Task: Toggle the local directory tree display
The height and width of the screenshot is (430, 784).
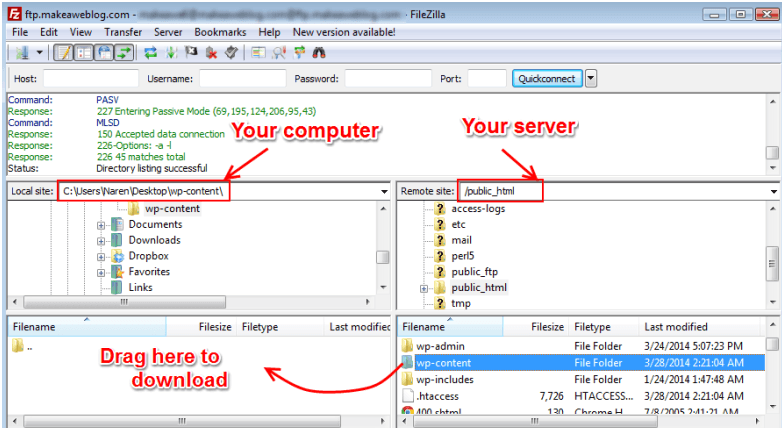Action: coord(84,52)
